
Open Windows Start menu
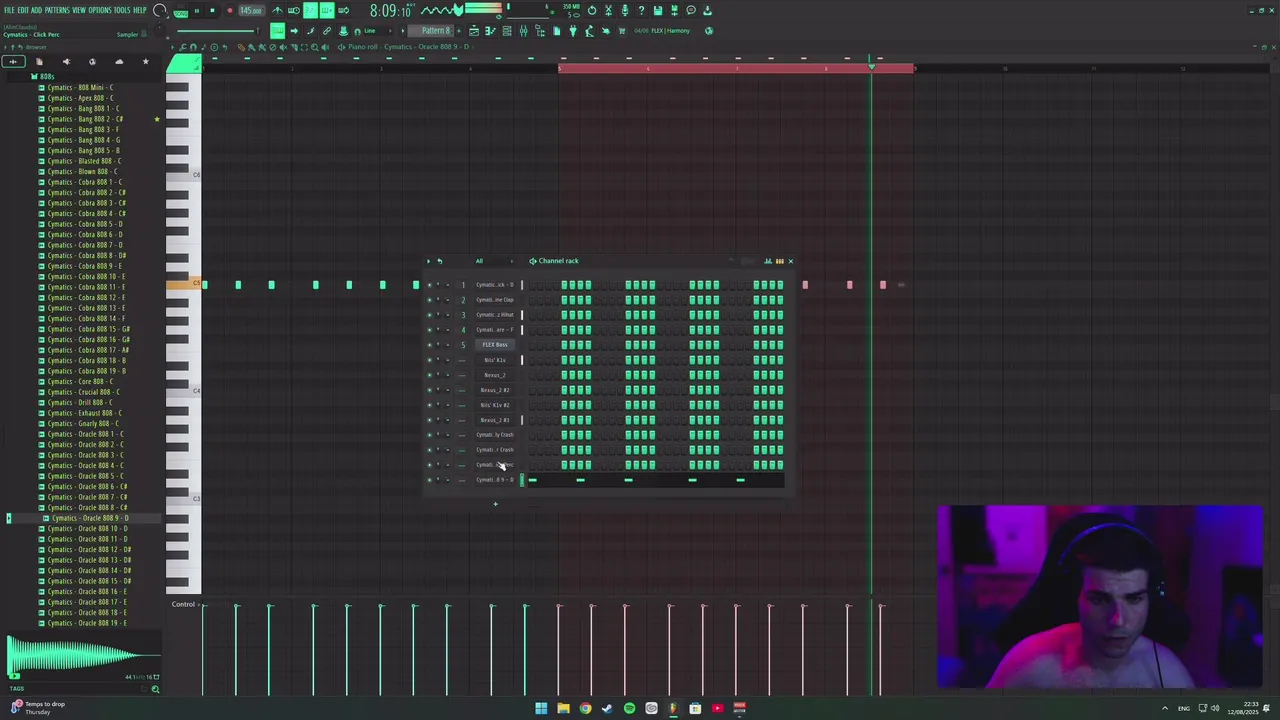[541, 708]
